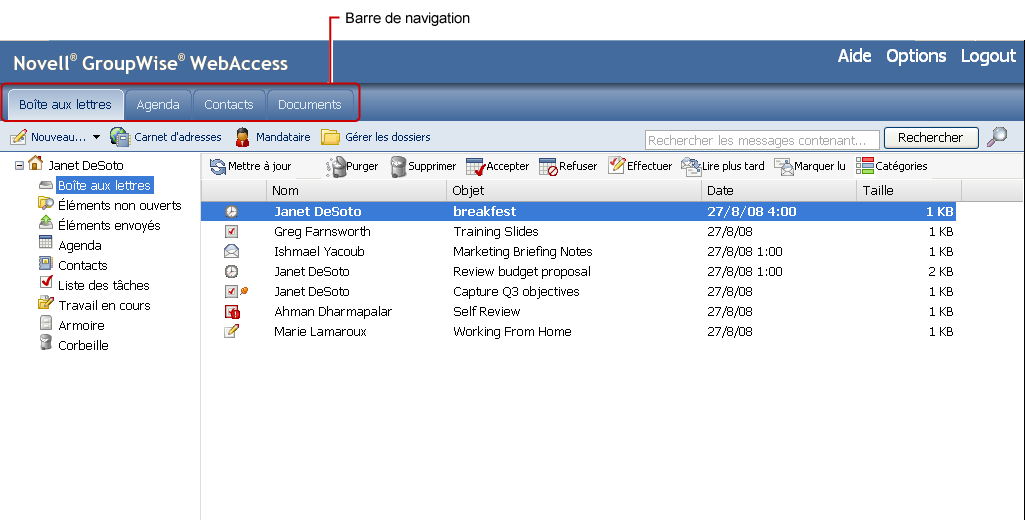Open Working From Home message
The width and height of the screenshot is (1025, 520).
[x=512, y=332]
